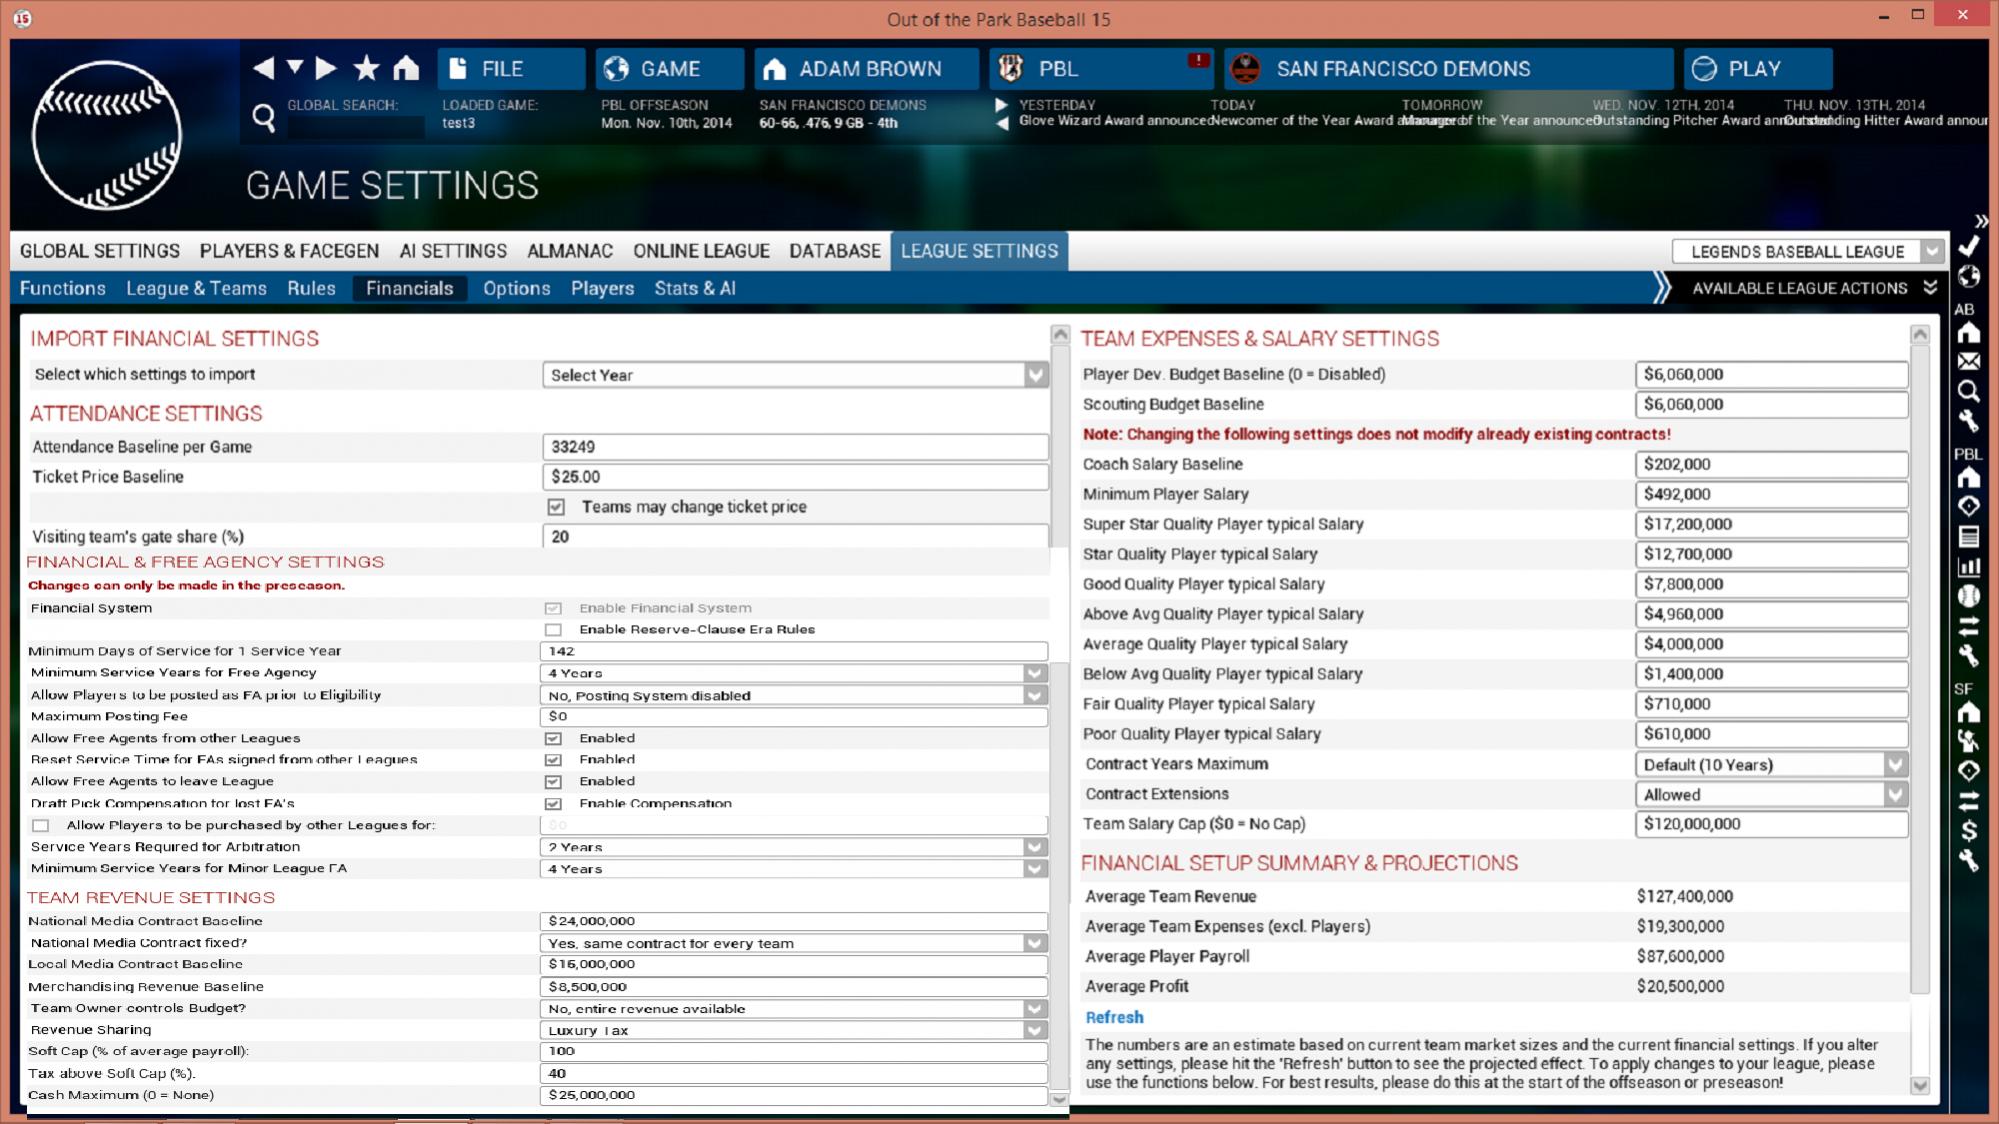
Task: Open the mail envelope icon in sidebar
Action: (x=1968, y=361)
